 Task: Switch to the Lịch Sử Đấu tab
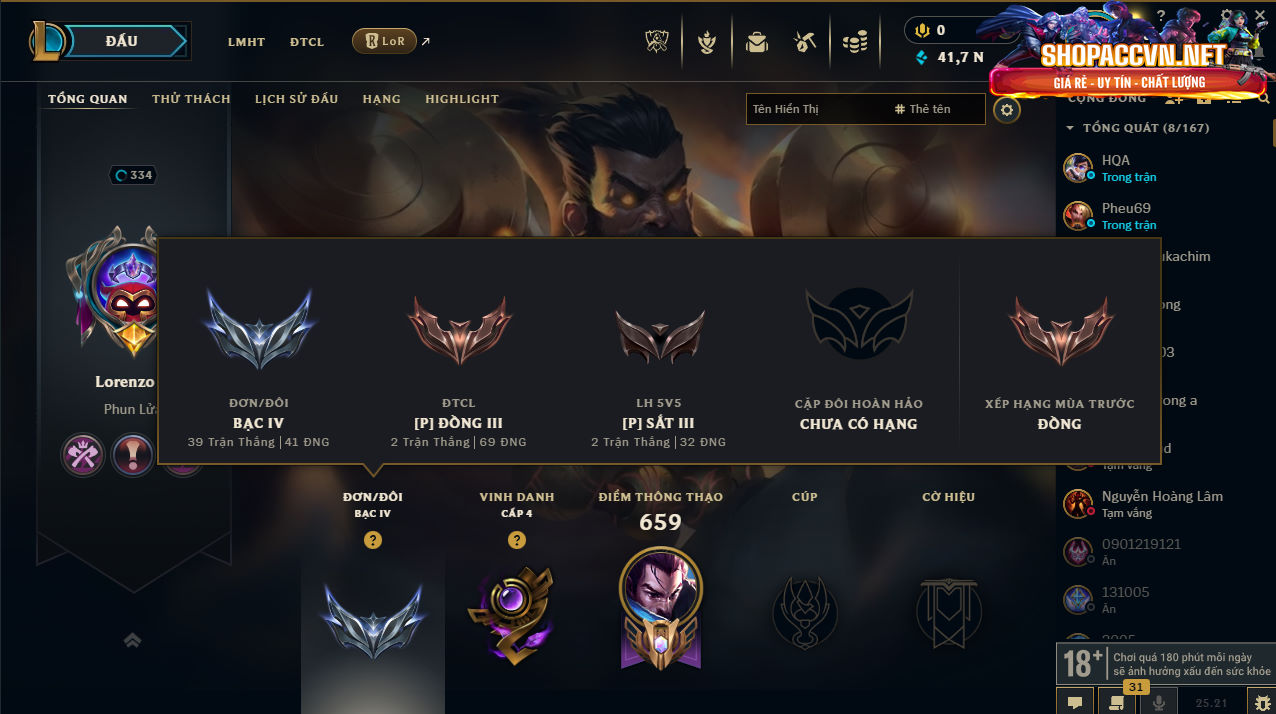pos(296,99)
